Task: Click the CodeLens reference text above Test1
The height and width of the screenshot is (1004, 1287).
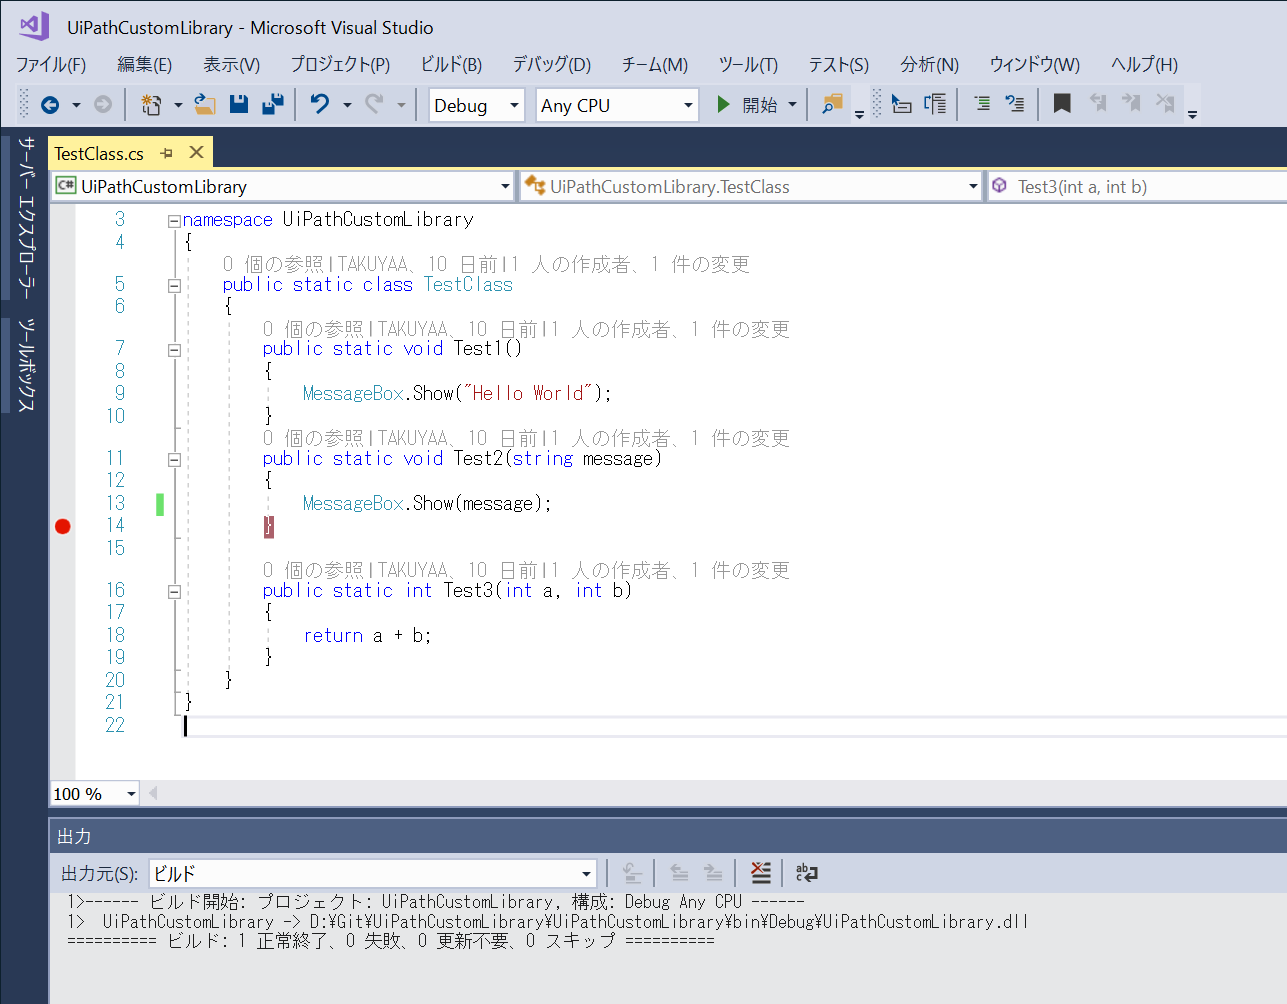Action: (x=526, y=329)
